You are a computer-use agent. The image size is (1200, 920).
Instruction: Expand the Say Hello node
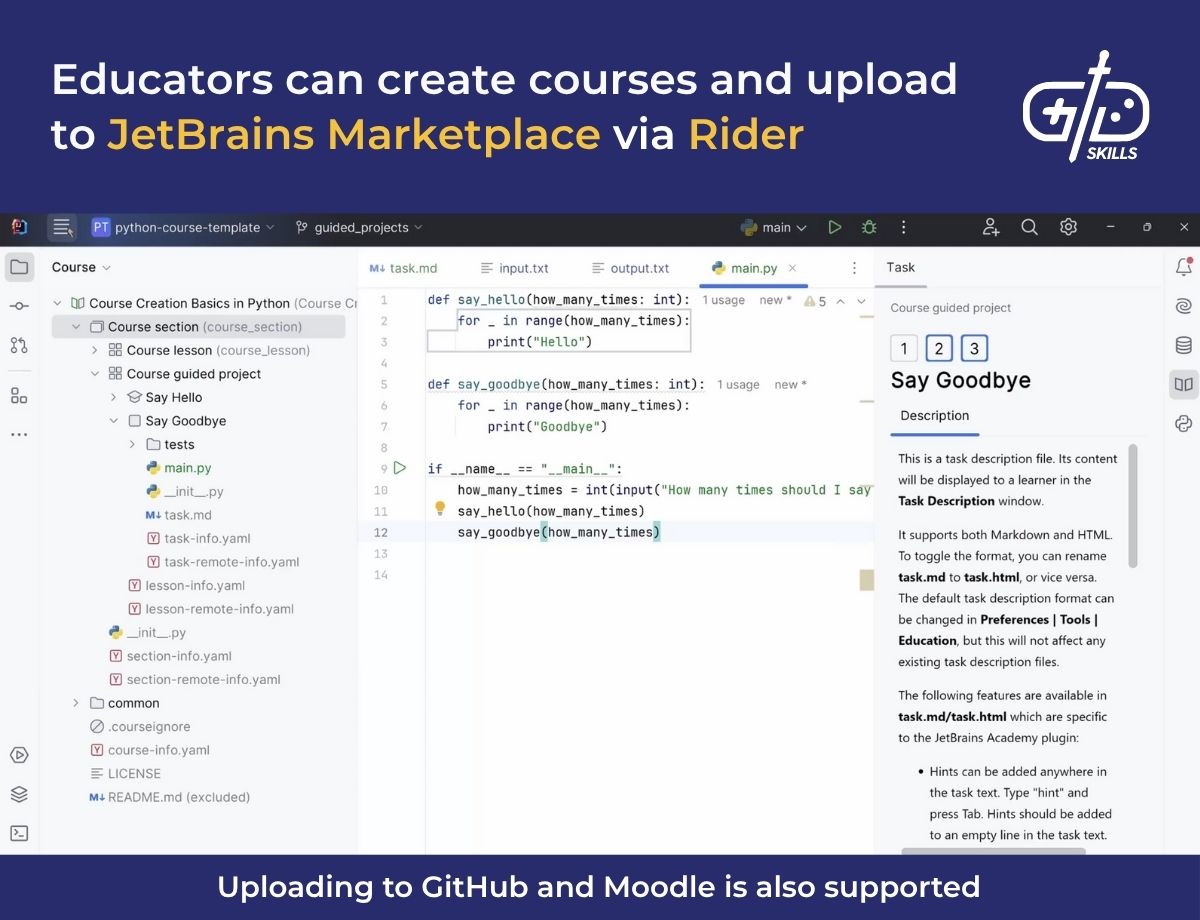pos(113,397)
